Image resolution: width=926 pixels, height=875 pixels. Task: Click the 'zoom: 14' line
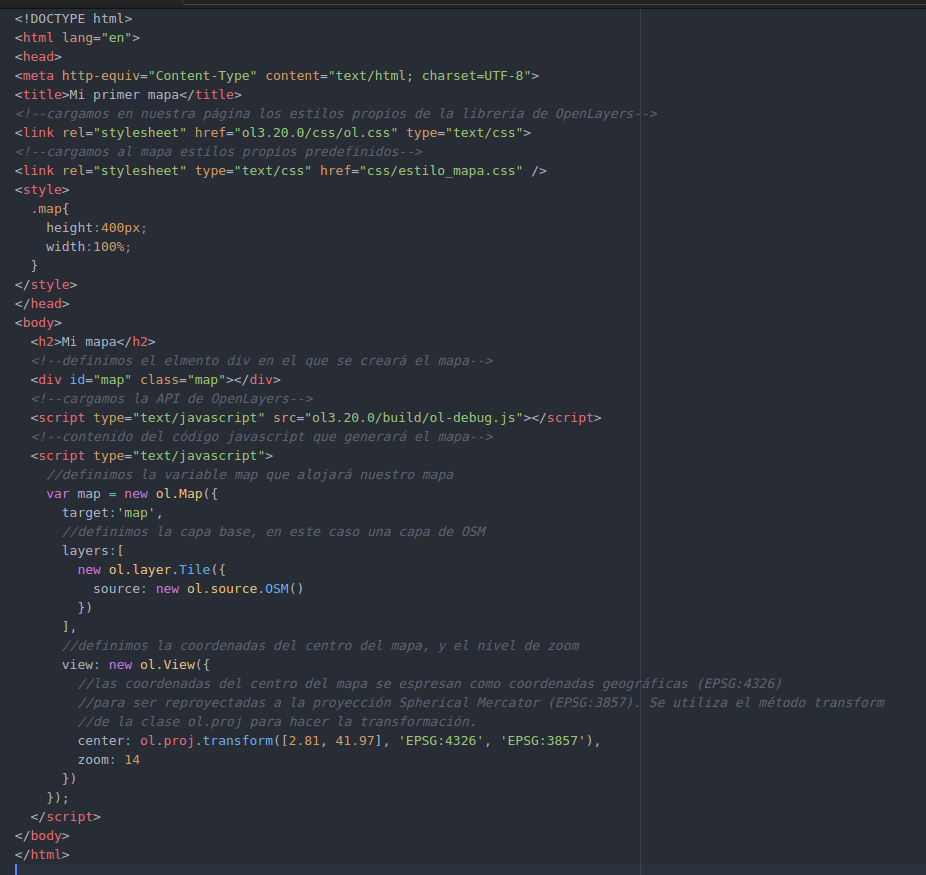[109, 760]
